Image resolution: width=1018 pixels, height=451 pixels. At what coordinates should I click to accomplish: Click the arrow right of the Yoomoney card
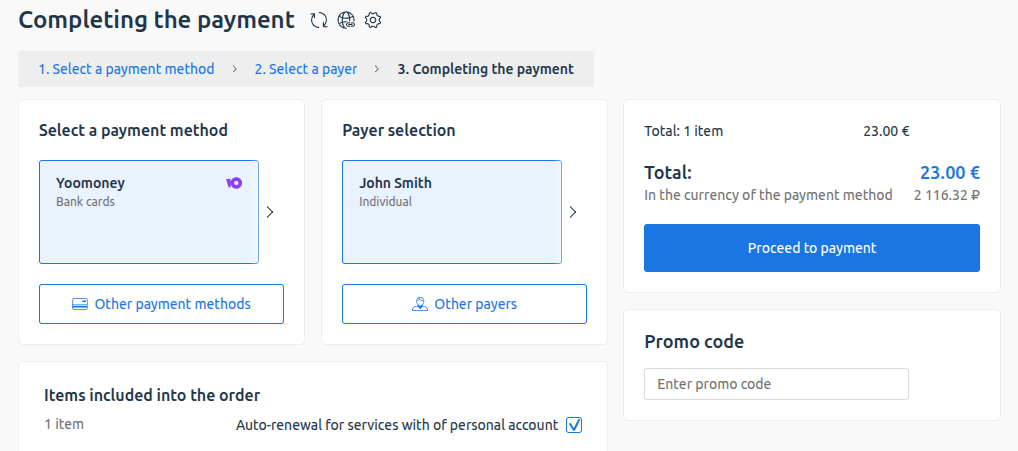click(x=270, y=212)
